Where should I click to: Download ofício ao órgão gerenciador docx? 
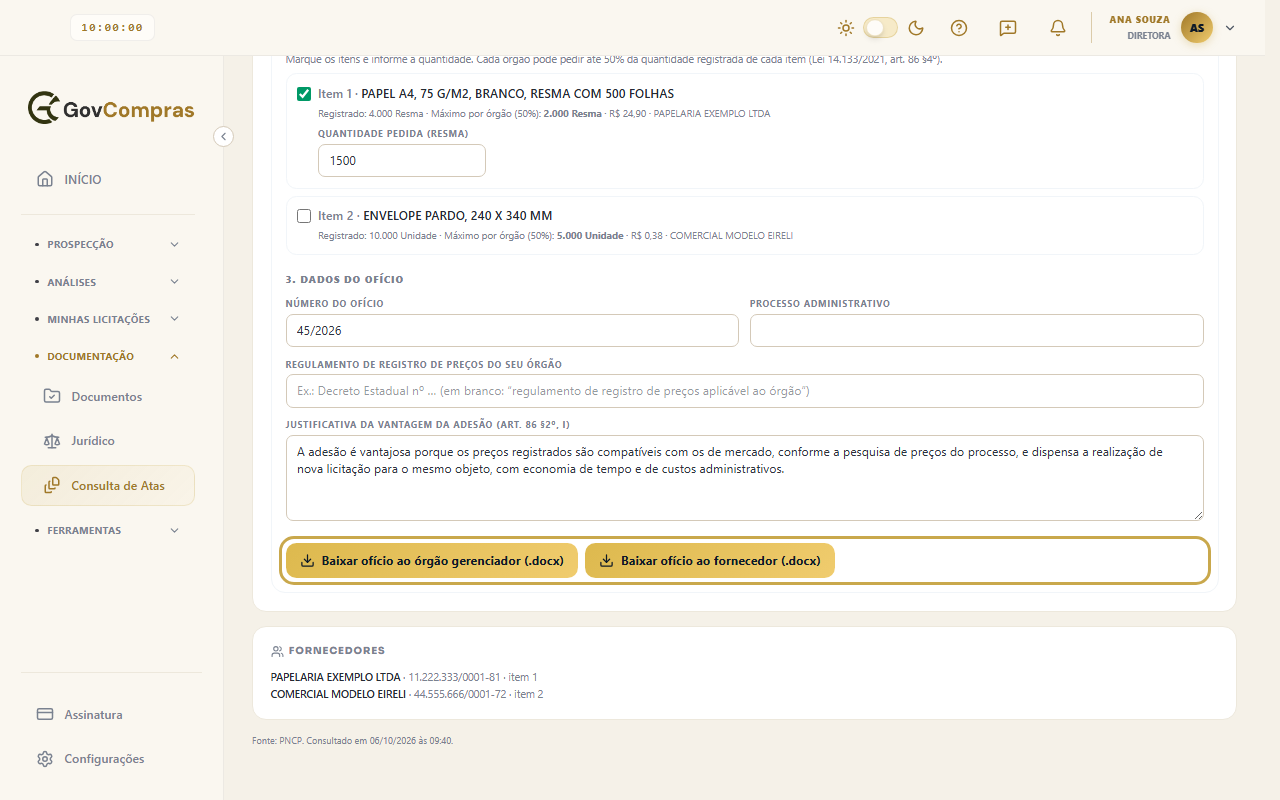pos(432,561)
